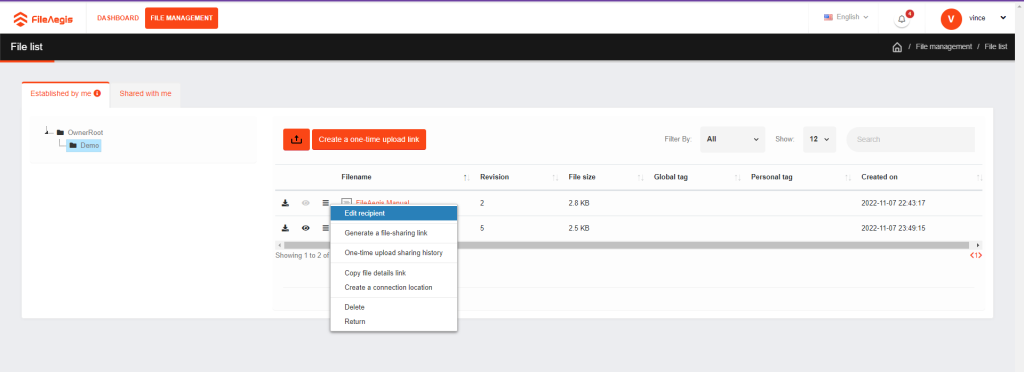Click the OwnerRoot folder icon
The image size is (1024, 372).
click(60, 132)
